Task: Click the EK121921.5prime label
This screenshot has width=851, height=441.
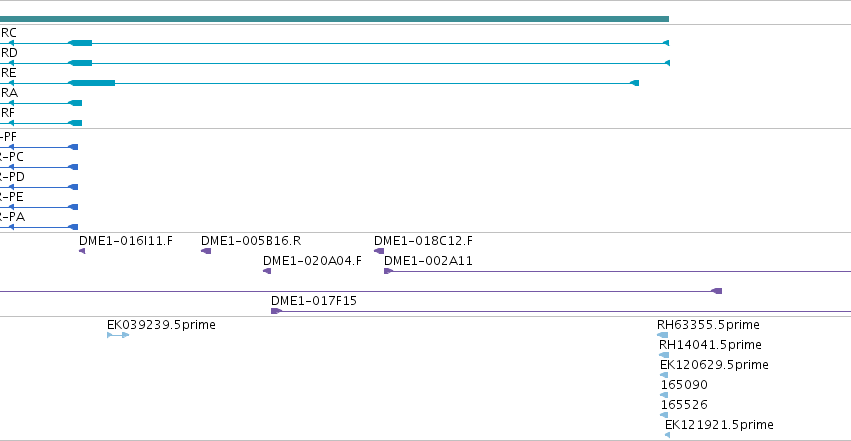Action: click(x=719, y=425)
